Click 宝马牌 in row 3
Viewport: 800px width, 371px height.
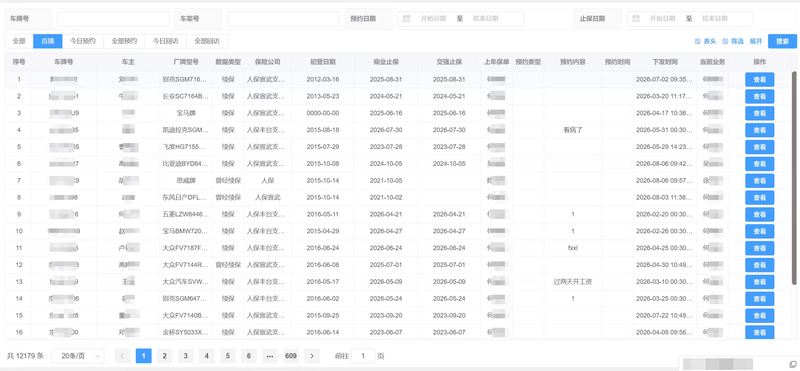[x=185, y=113]
